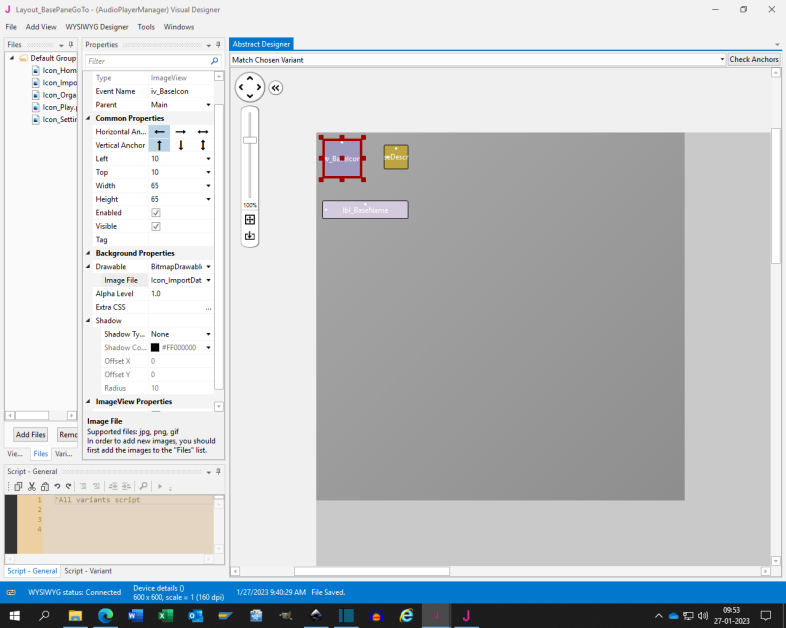Click the black Shadow Color swatch

[x=155, y=348]
